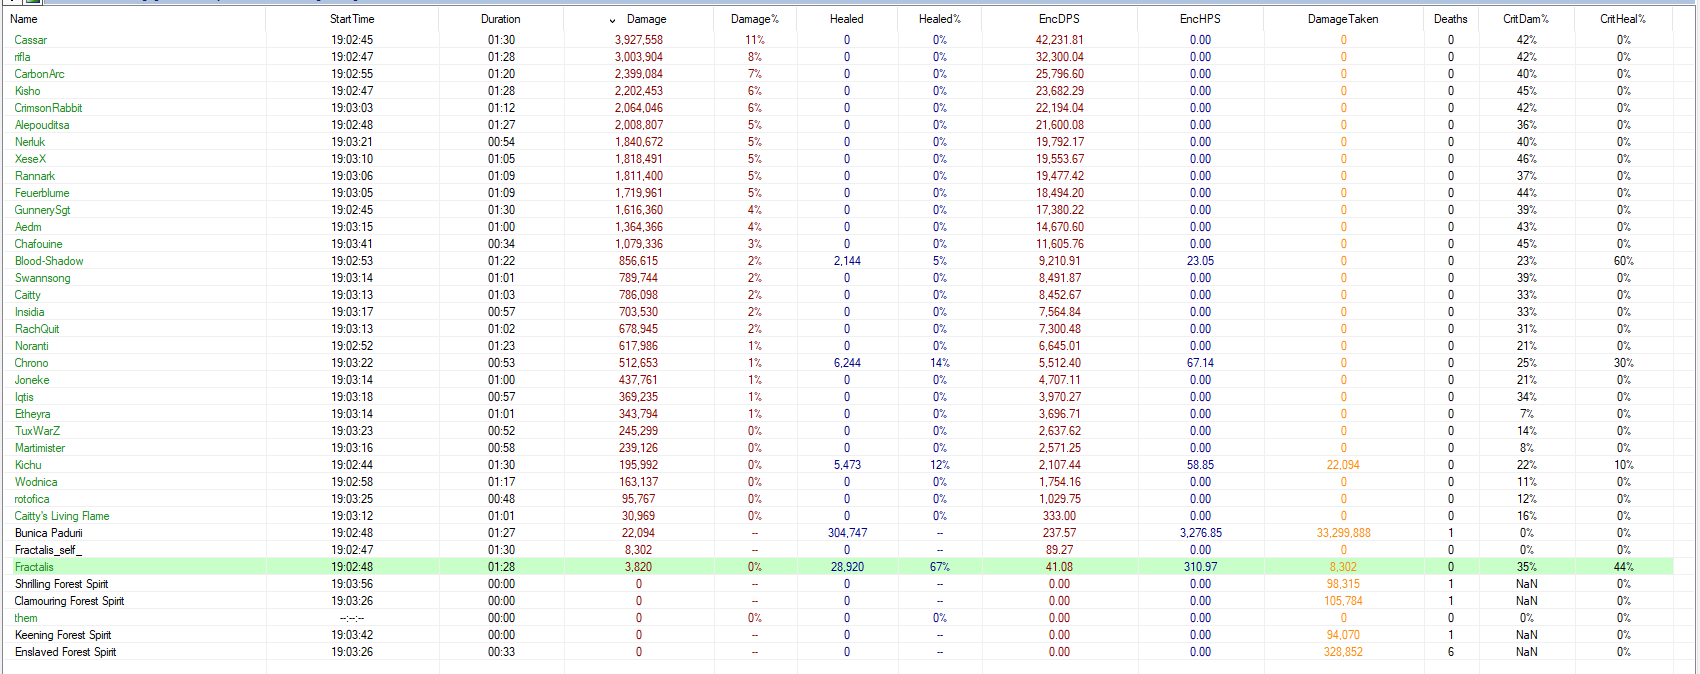Click the EncHPS column header
The width and height of the screenshot is (1700, 674).
coord(1200,19)
